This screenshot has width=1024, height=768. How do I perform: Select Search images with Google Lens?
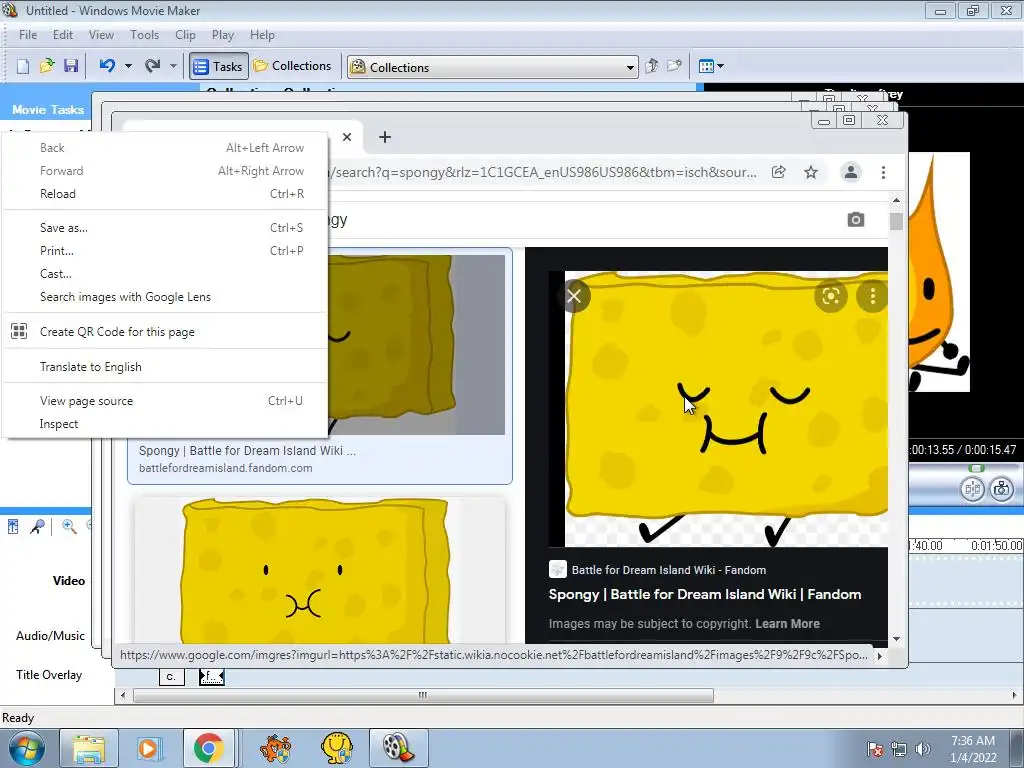click(165, 296)
